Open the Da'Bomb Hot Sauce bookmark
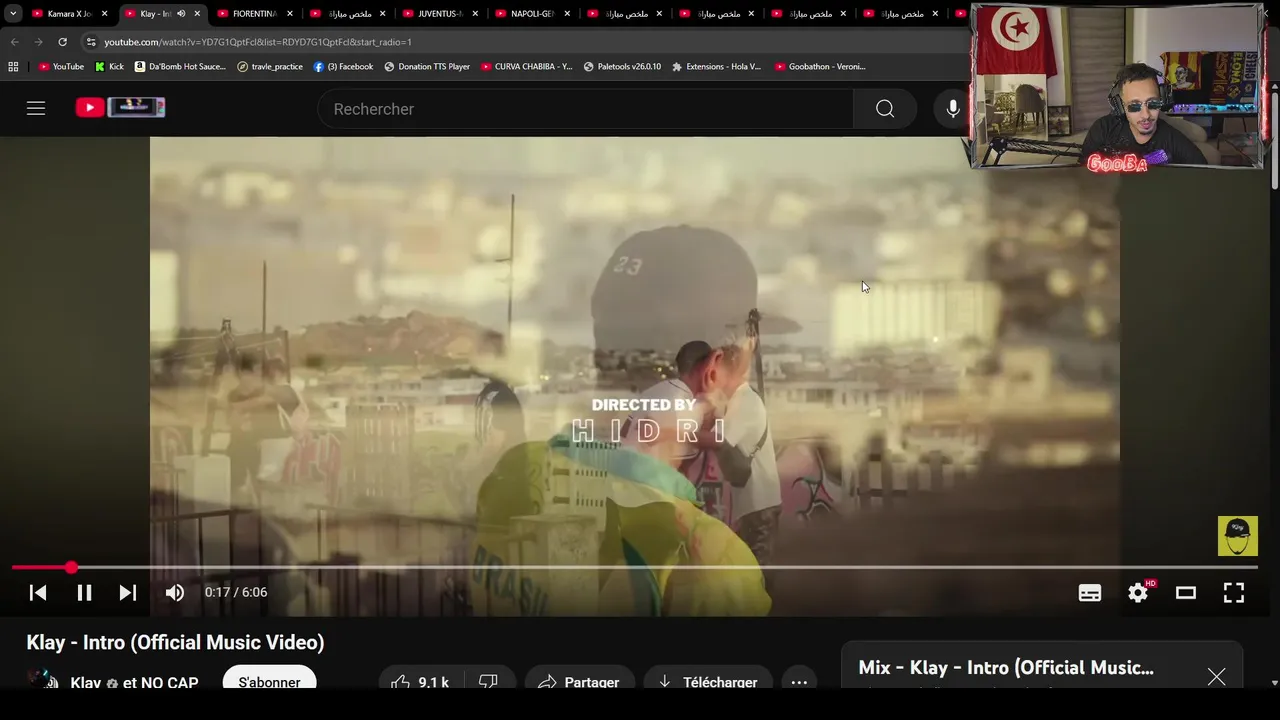Viewport: 1280px width, 720px height. (x=180, y=67)
